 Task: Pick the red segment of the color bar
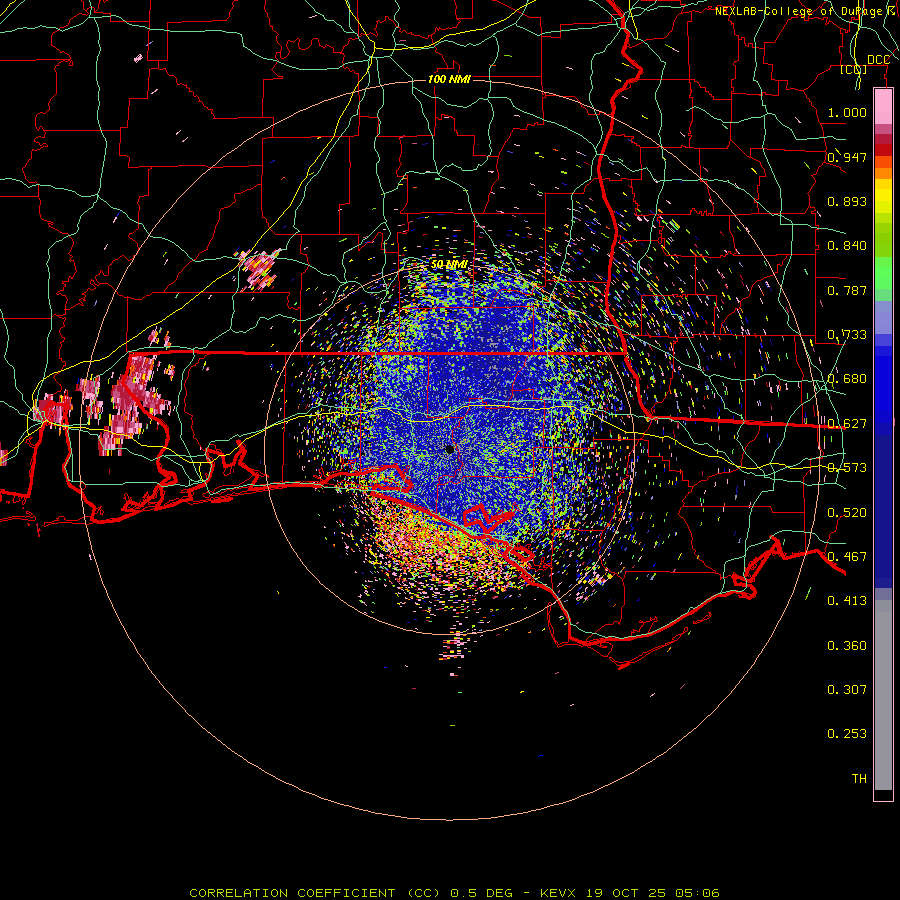pos(883,150)
